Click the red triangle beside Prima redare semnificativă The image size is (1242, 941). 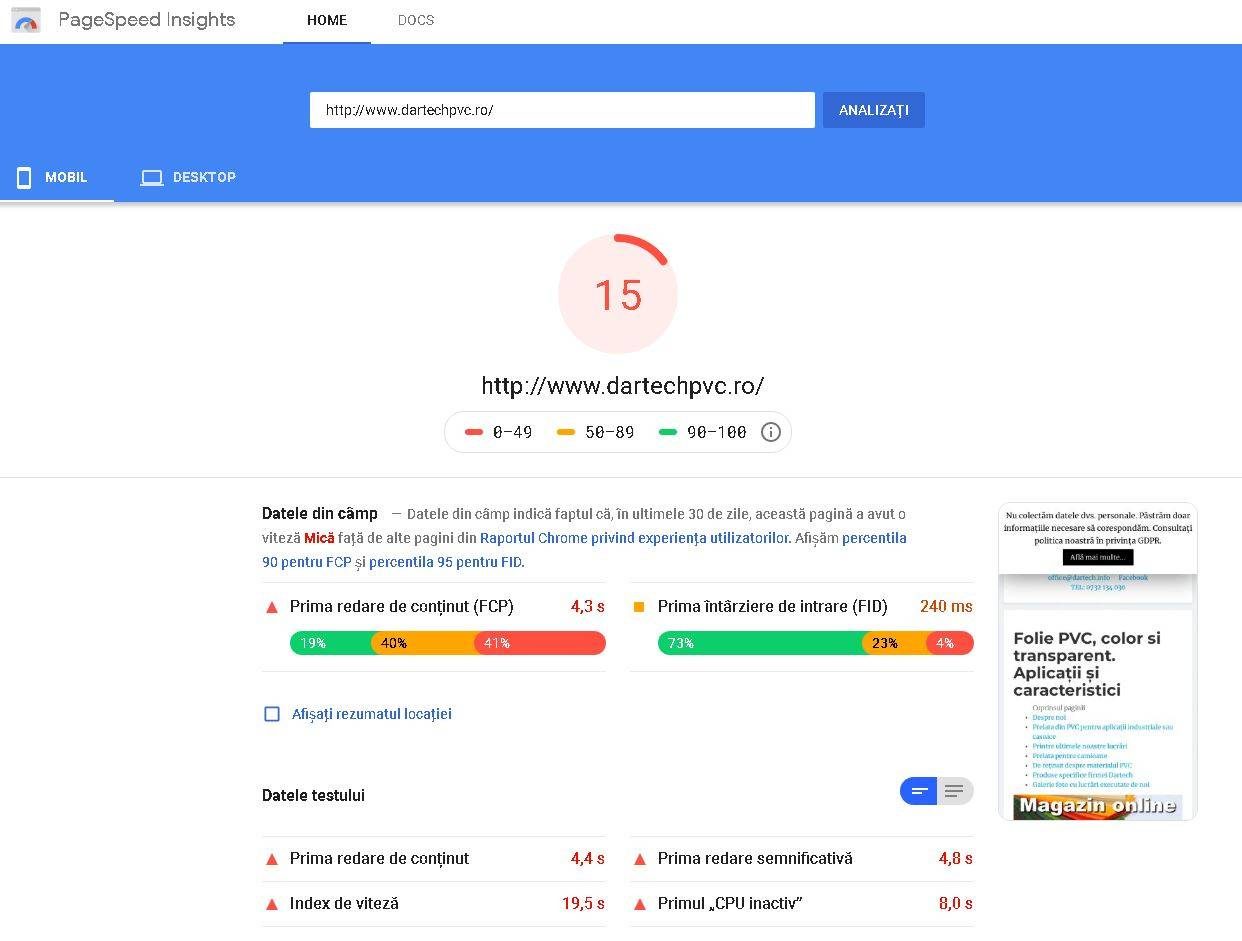pos(639,859)
